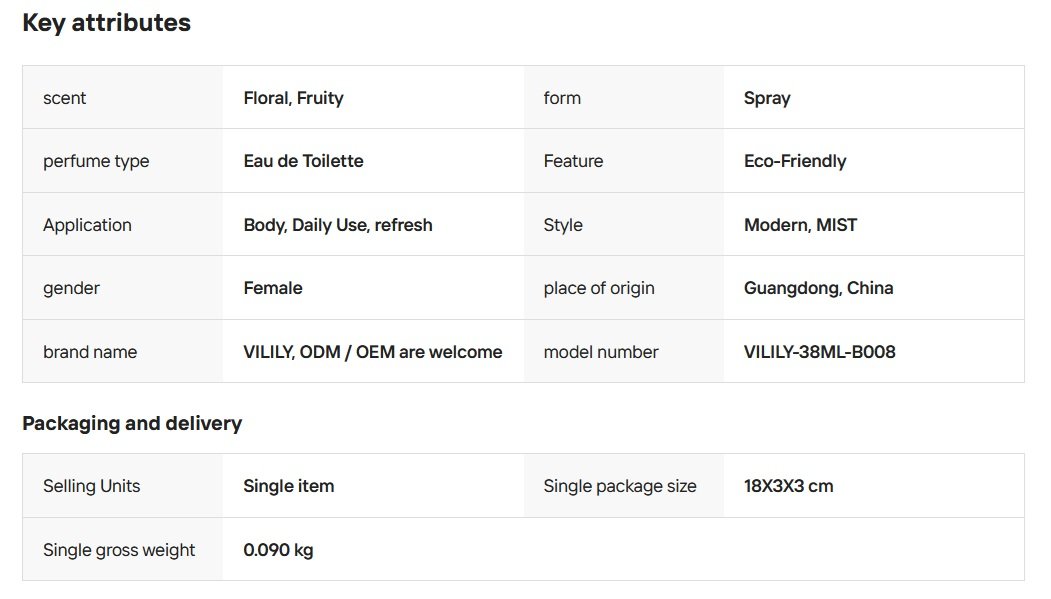The width and height of the screenshot is (1051, 599).
Task: Select the Single item value
Action: pyautogui.click(x=289, y=486)
